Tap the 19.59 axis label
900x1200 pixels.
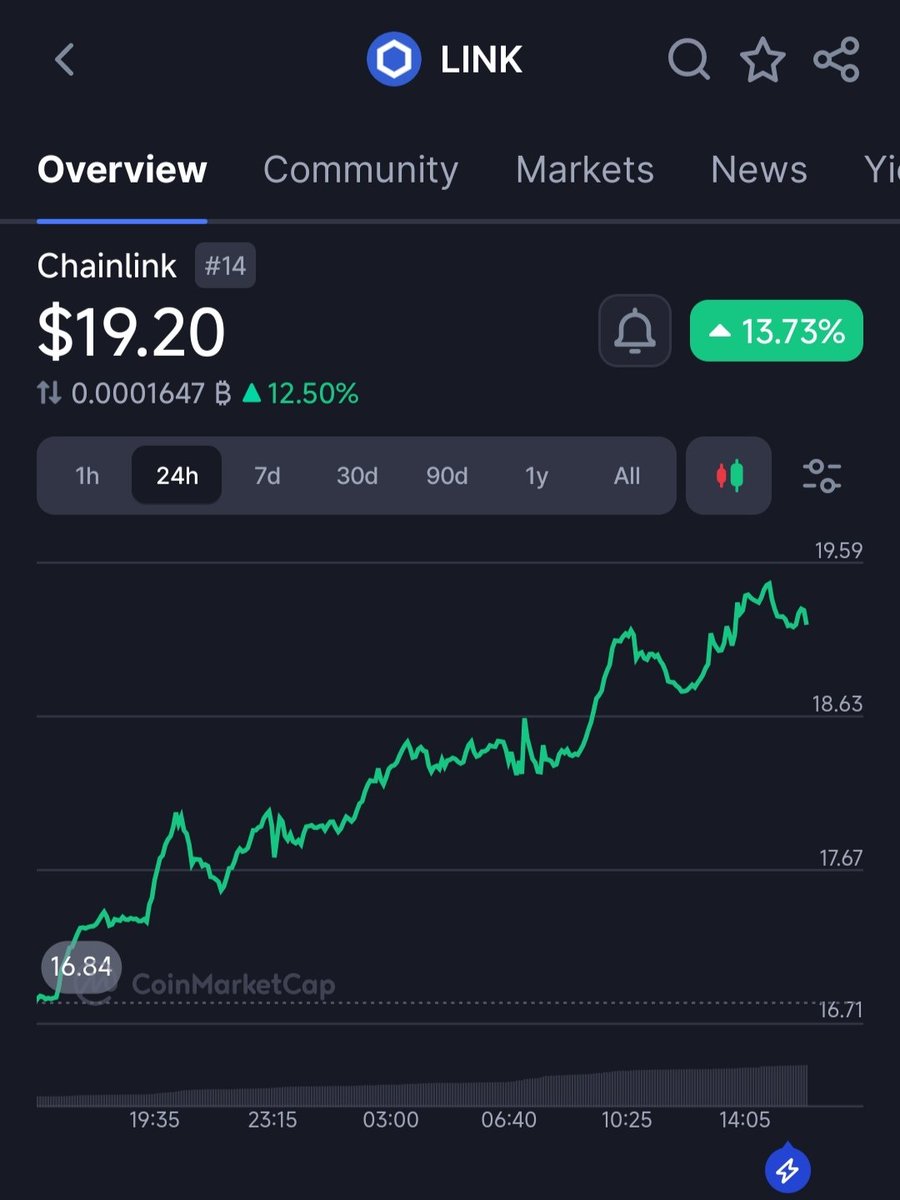coord(838,551)
